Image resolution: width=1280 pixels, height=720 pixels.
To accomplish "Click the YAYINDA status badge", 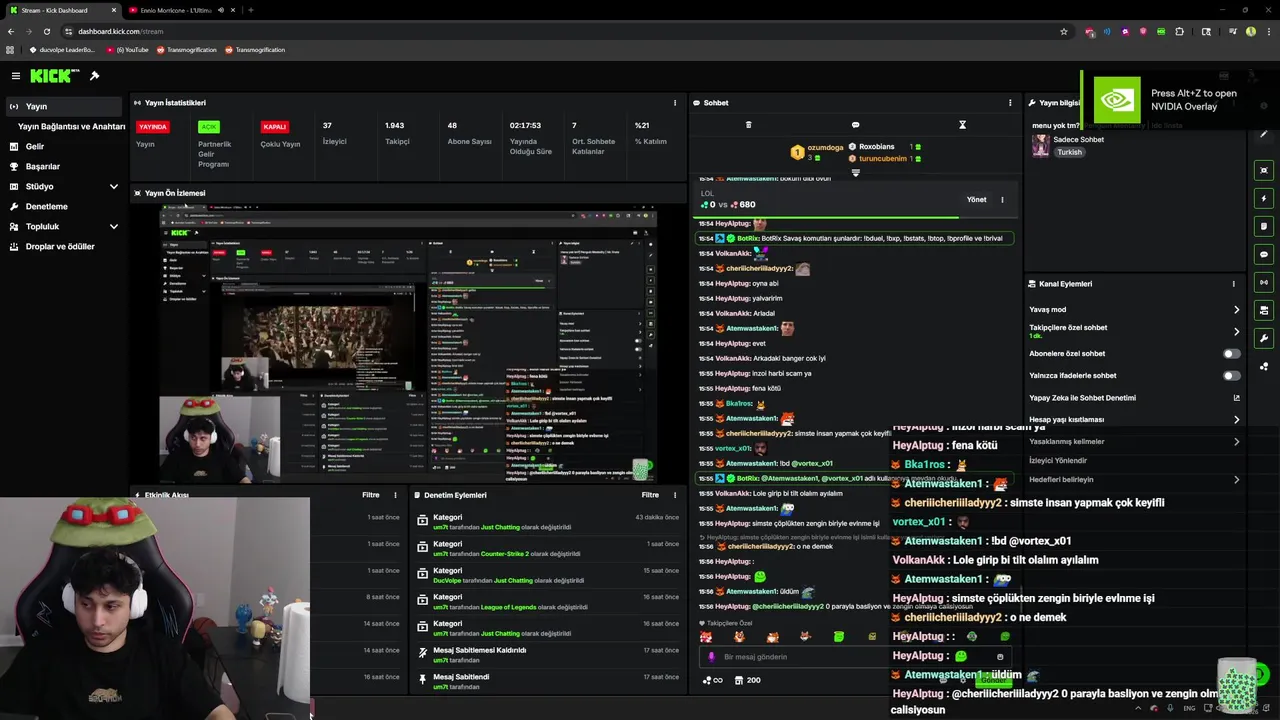I will pyautogui.click(x=153, y=127).
